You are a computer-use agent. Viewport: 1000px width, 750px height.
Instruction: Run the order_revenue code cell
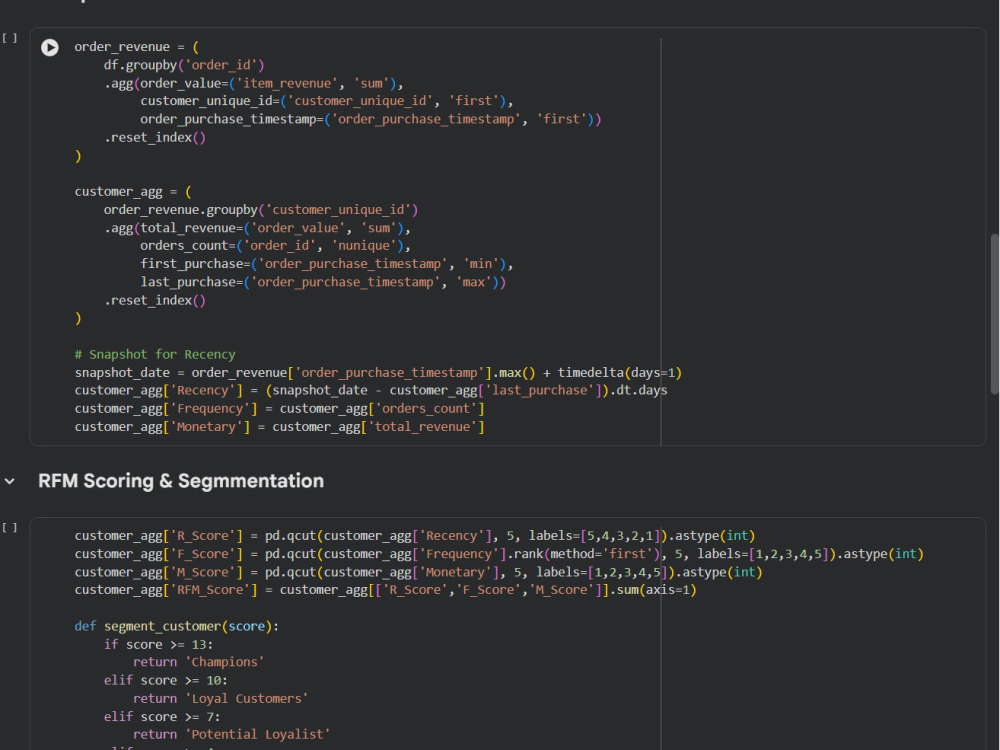coord(50,47)
